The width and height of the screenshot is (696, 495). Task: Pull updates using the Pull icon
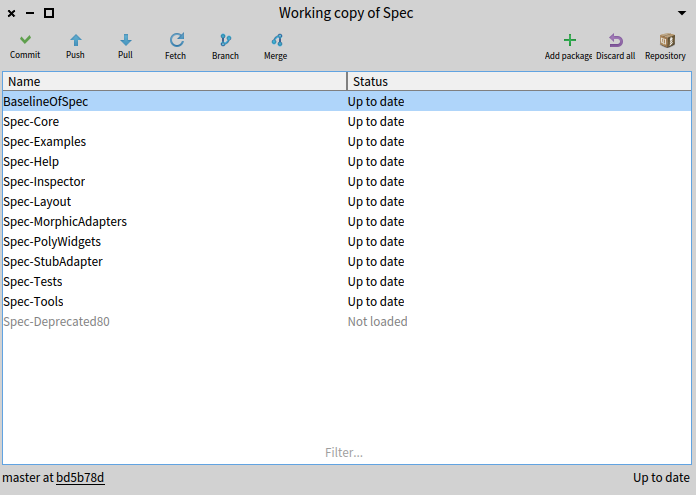(125, 40)
